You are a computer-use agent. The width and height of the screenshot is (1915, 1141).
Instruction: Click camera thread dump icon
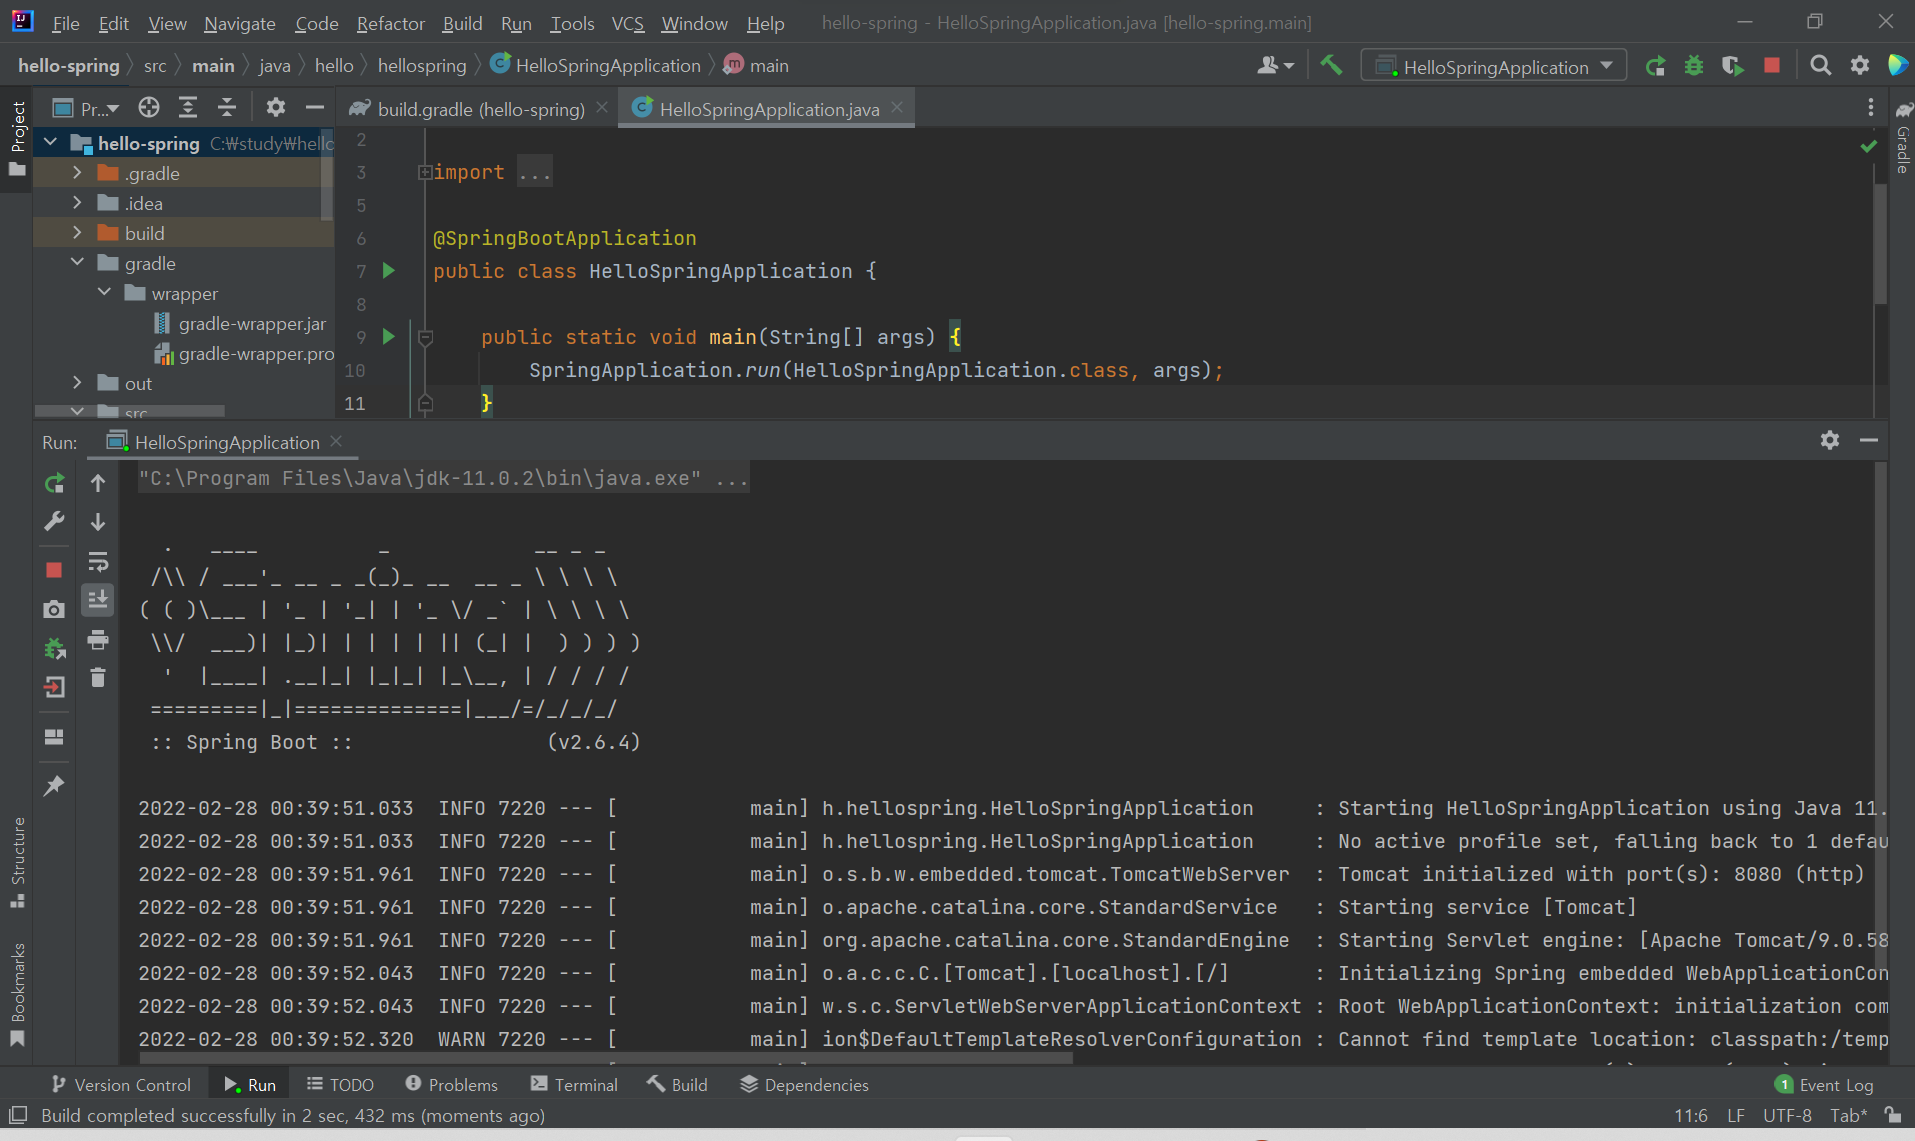point(54,609)
